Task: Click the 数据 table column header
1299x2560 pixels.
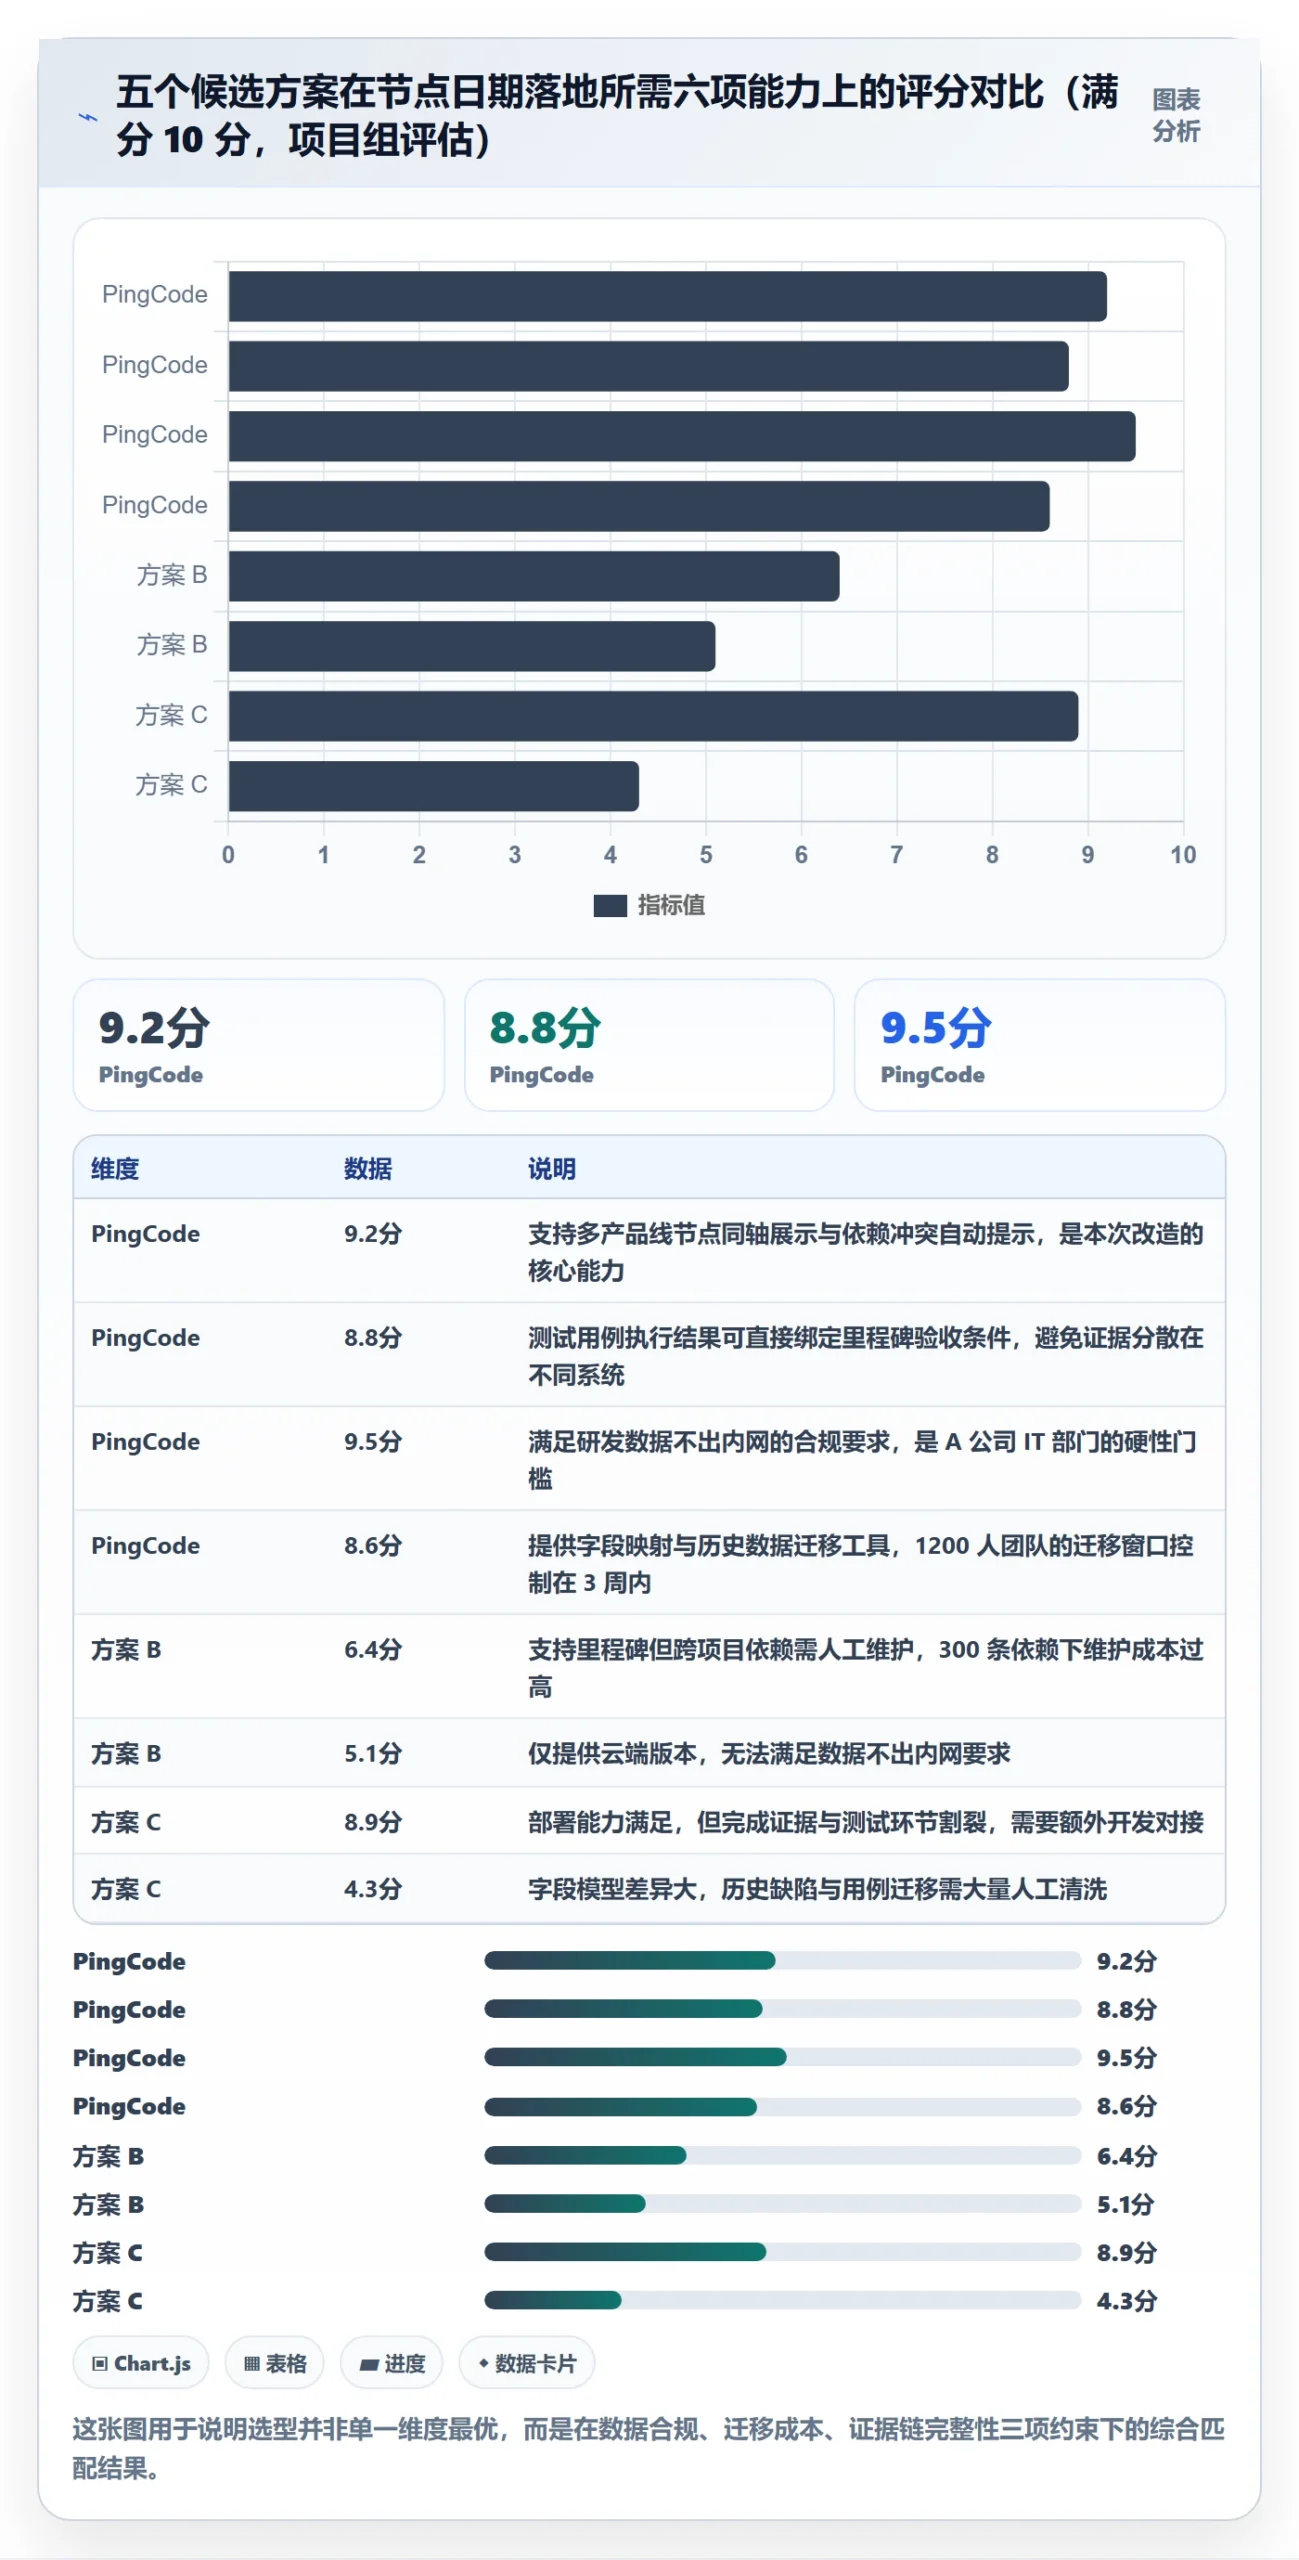Action: pyautogui.click(x=368, y=1168)
